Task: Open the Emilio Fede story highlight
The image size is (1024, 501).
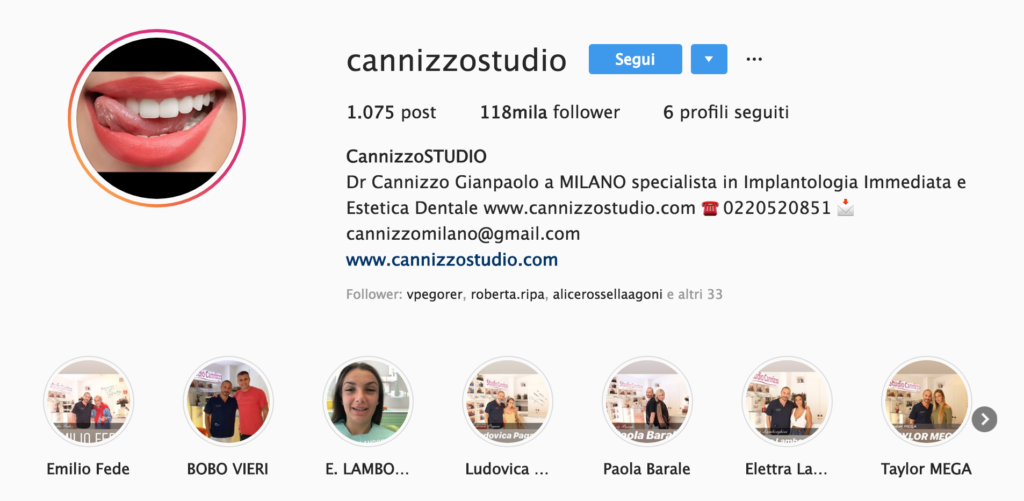Action: 88,401
